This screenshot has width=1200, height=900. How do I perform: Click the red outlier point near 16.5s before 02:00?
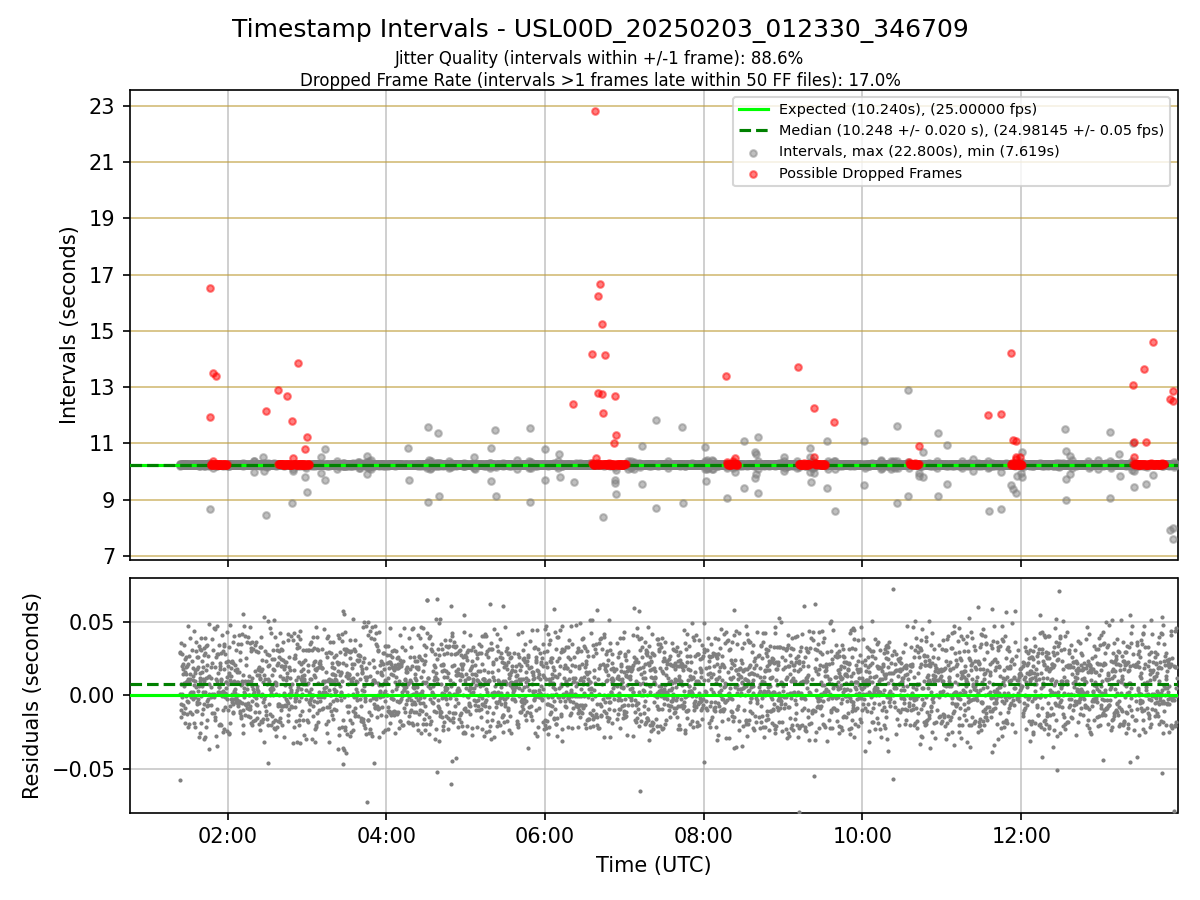coord(210,288)
